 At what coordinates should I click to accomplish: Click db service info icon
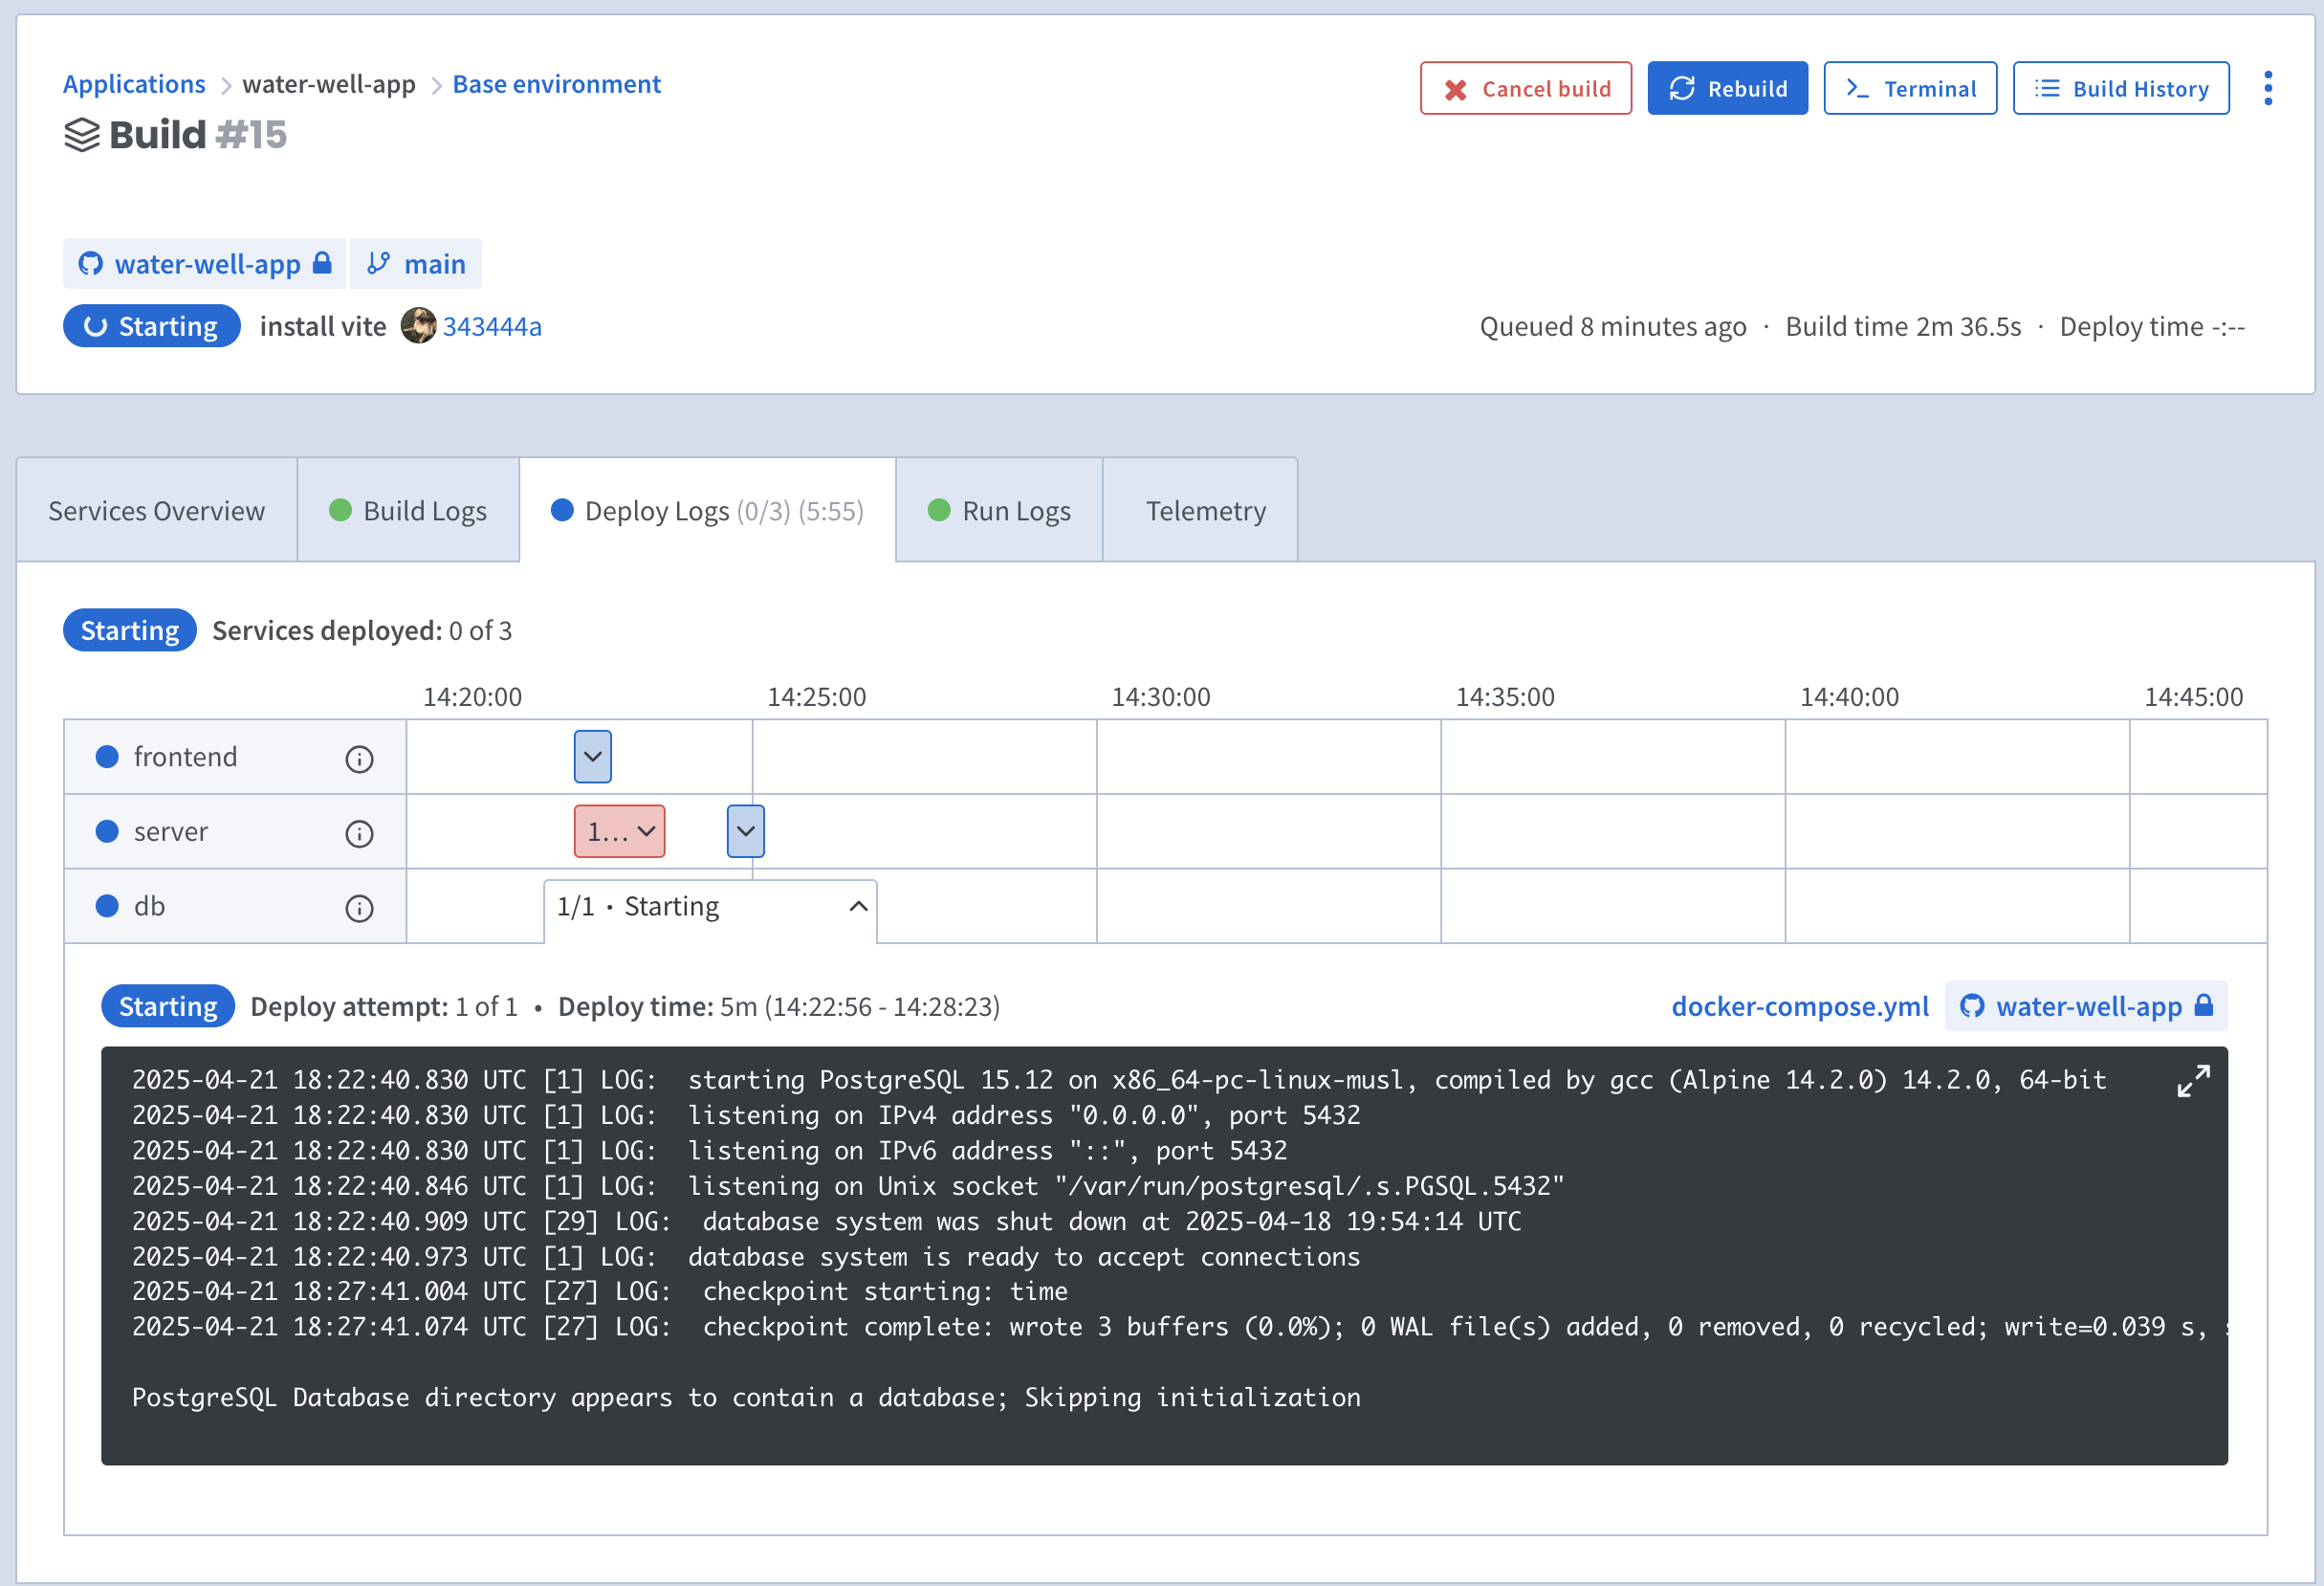[x=359, y=908]
